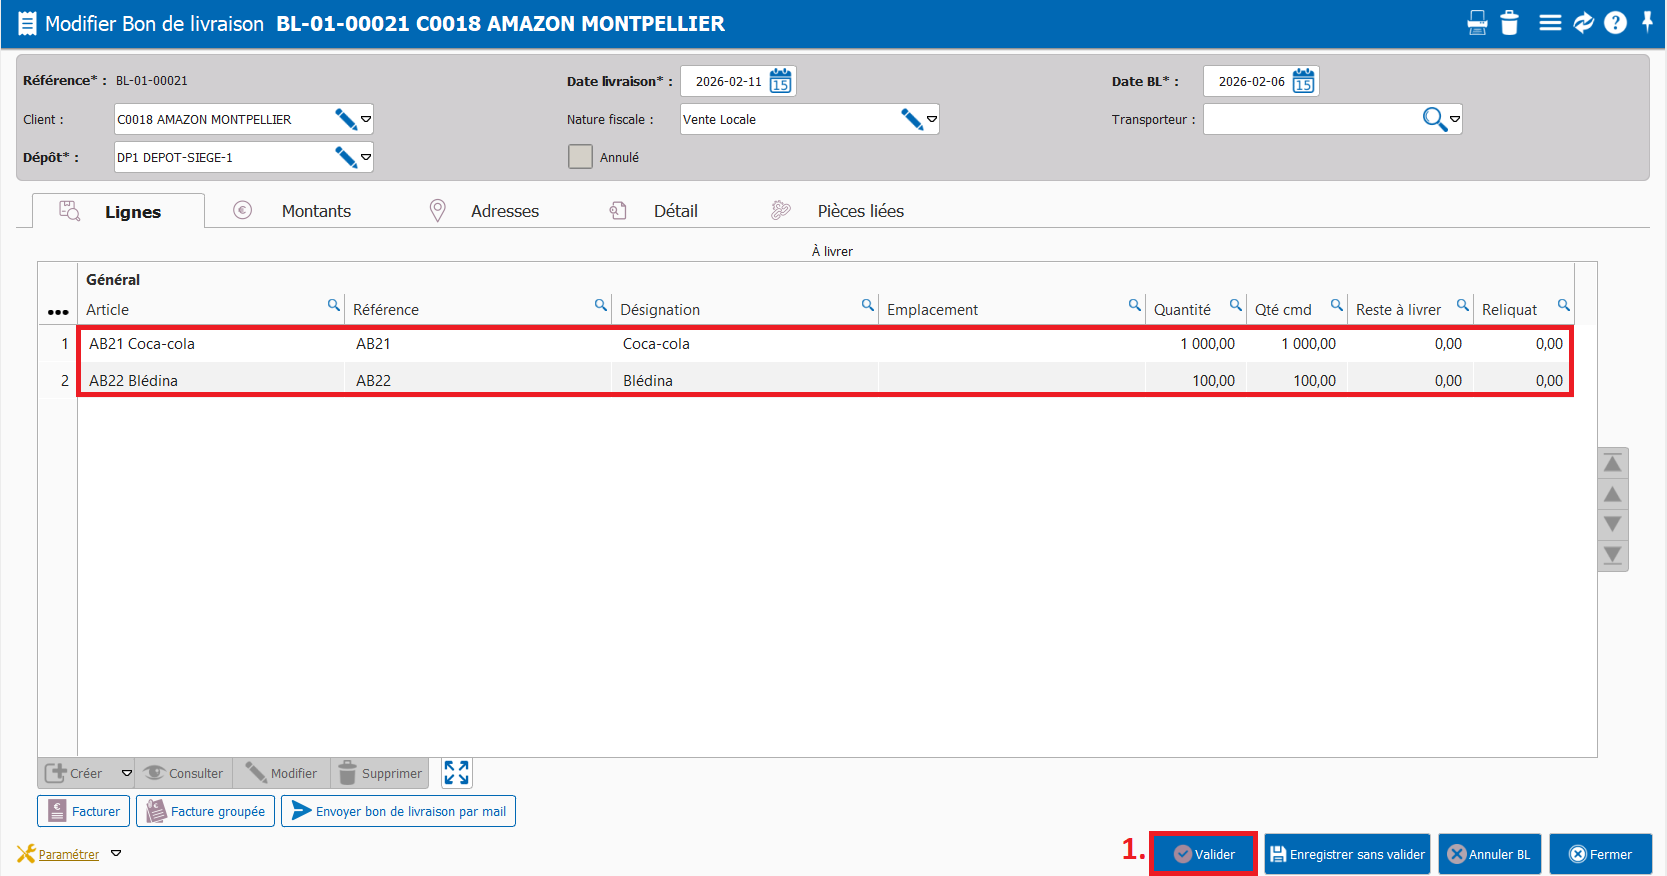Viewport: 1667px width, 876px height.
Task: Open the Créer button dropdown arrow
Action: 126,773
